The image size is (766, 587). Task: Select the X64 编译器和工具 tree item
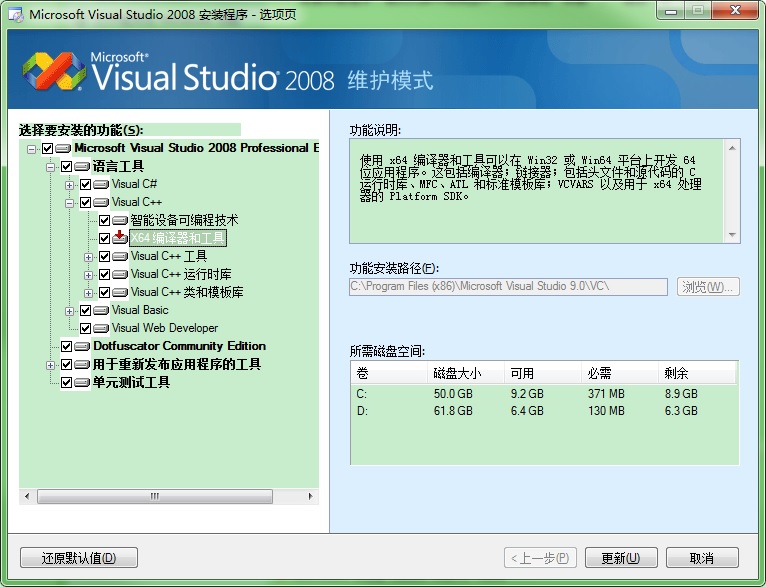178,238
